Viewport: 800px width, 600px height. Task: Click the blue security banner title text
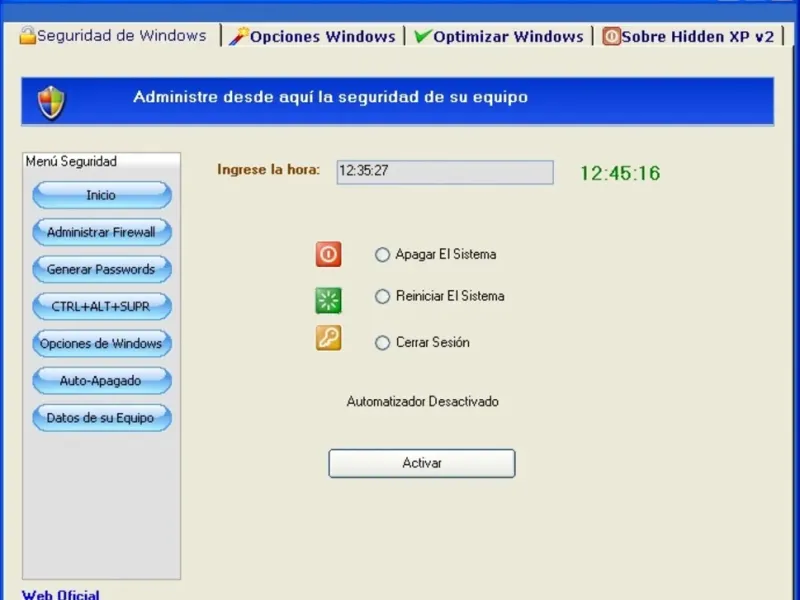[331, 97]
